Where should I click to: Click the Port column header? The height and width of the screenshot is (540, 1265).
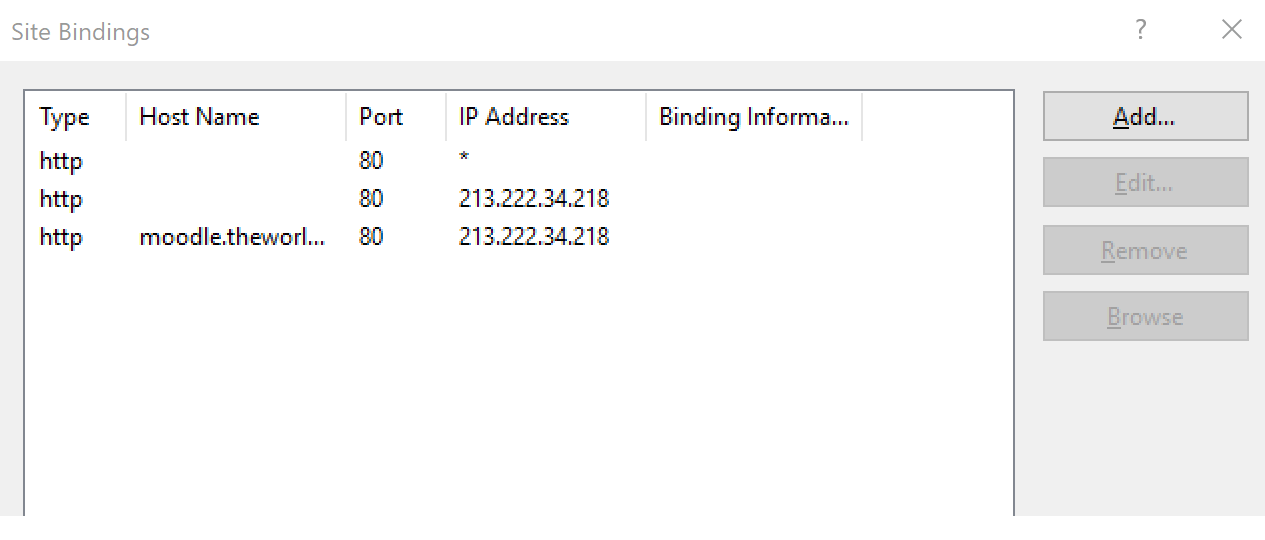[x=381, y=117]
